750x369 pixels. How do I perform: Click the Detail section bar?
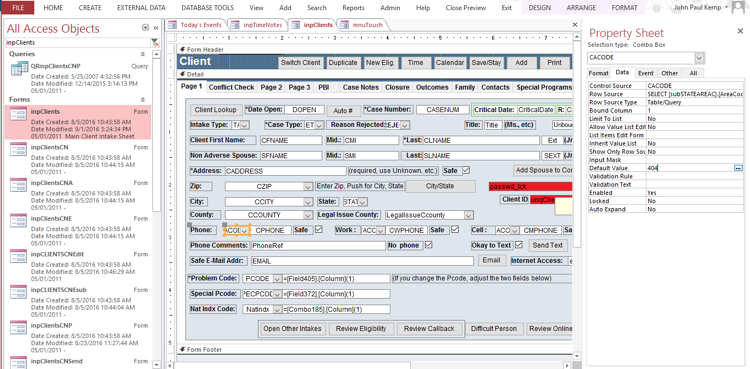pyautogui.click(x=375, y=74)
